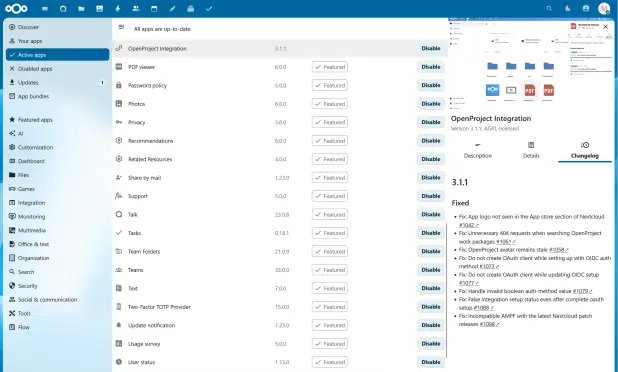
Task: Open Social & communication category
Action: [x=58, y=299]
